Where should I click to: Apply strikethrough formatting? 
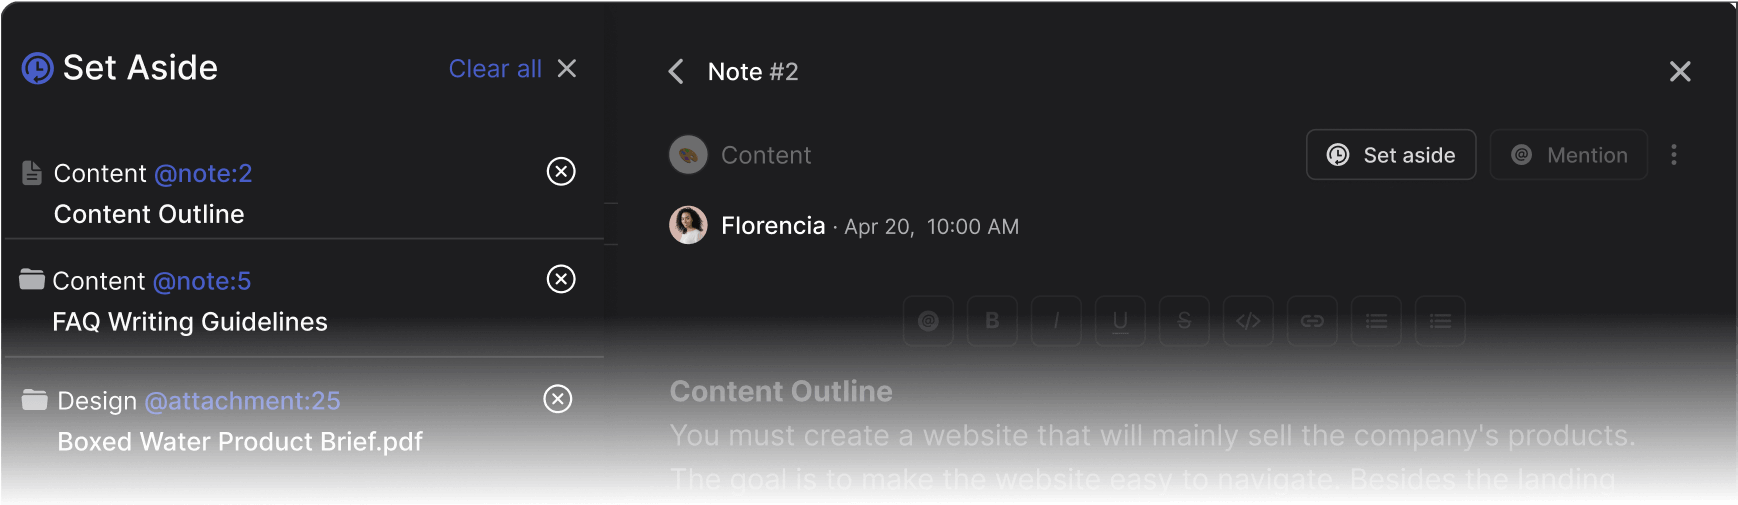[x=1184, y=321]
